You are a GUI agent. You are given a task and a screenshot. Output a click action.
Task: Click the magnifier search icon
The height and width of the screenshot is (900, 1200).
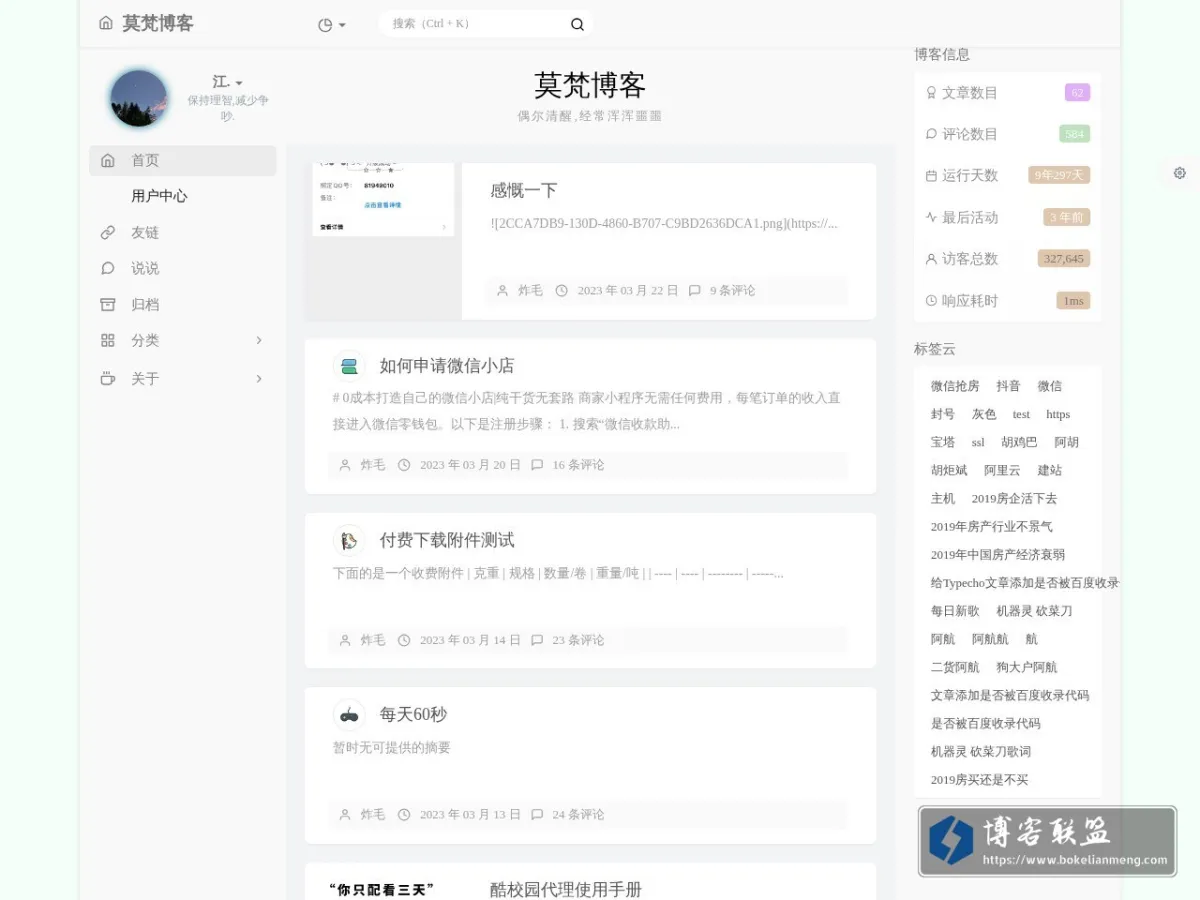pos(577,24)
